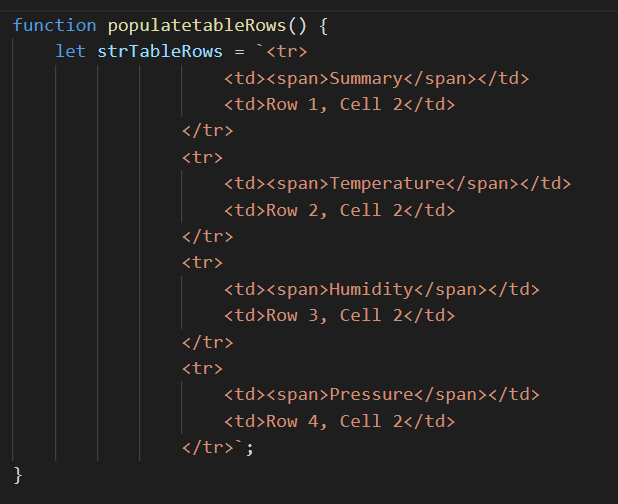Image resolution: width=618 pixels, height=504 pixels.
Task: Click the semicolon ending the template string
Action: (250, 448)
